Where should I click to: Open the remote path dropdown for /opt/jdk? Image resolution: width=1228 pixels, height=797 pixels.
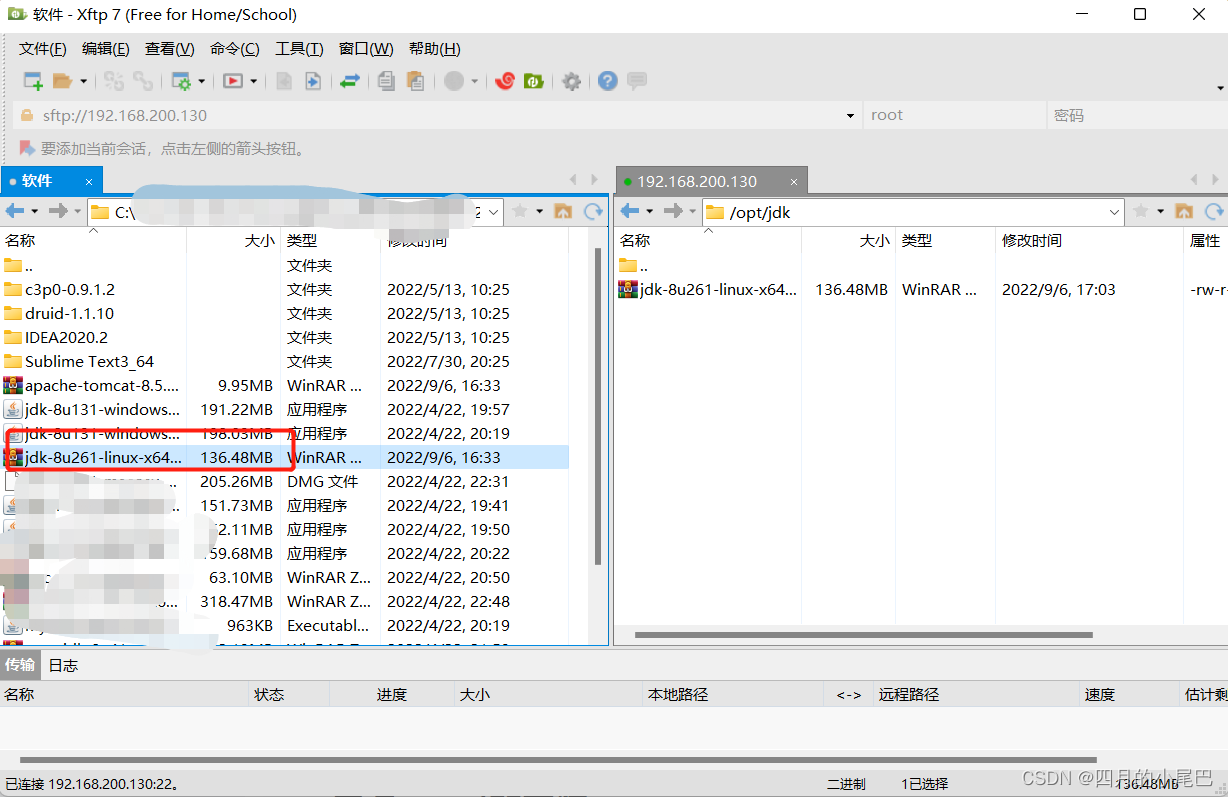pyautogui.click(x=1114, y=212)
